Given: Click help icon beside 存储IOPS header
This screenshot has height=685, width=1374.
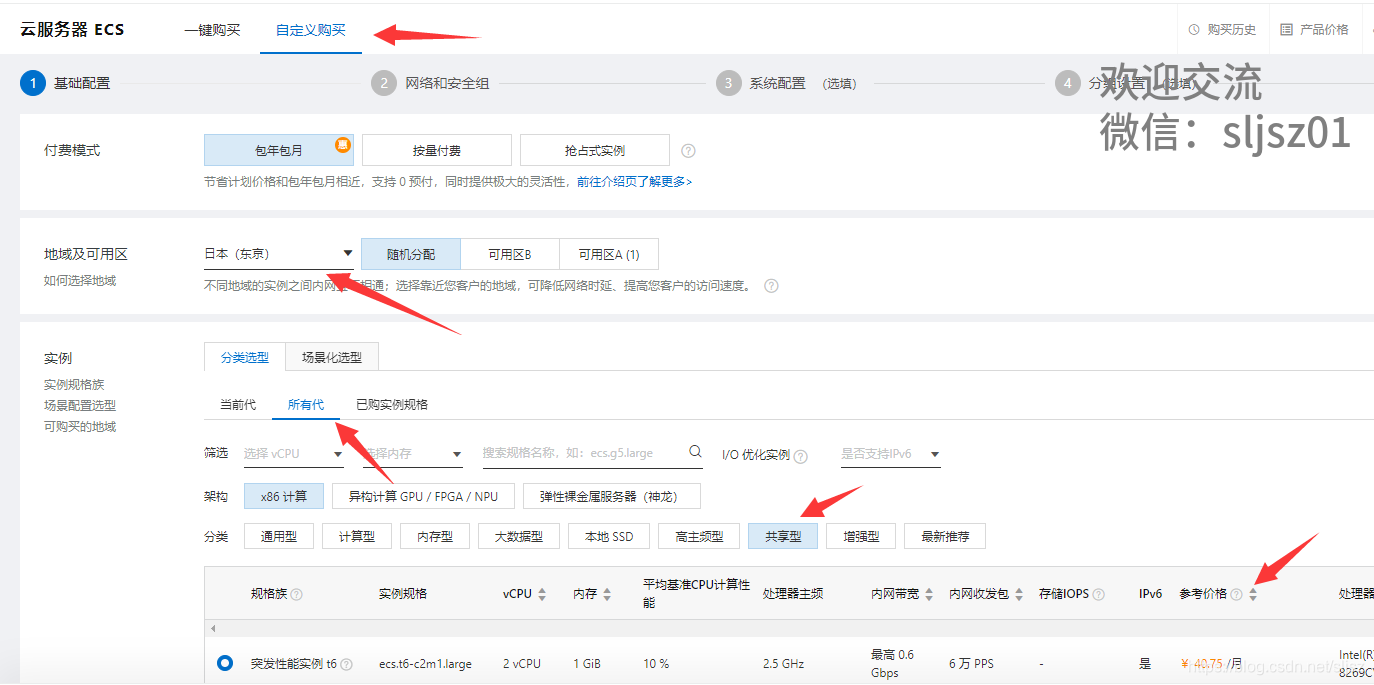Looking at the screenshot, I should (1099, 594).
